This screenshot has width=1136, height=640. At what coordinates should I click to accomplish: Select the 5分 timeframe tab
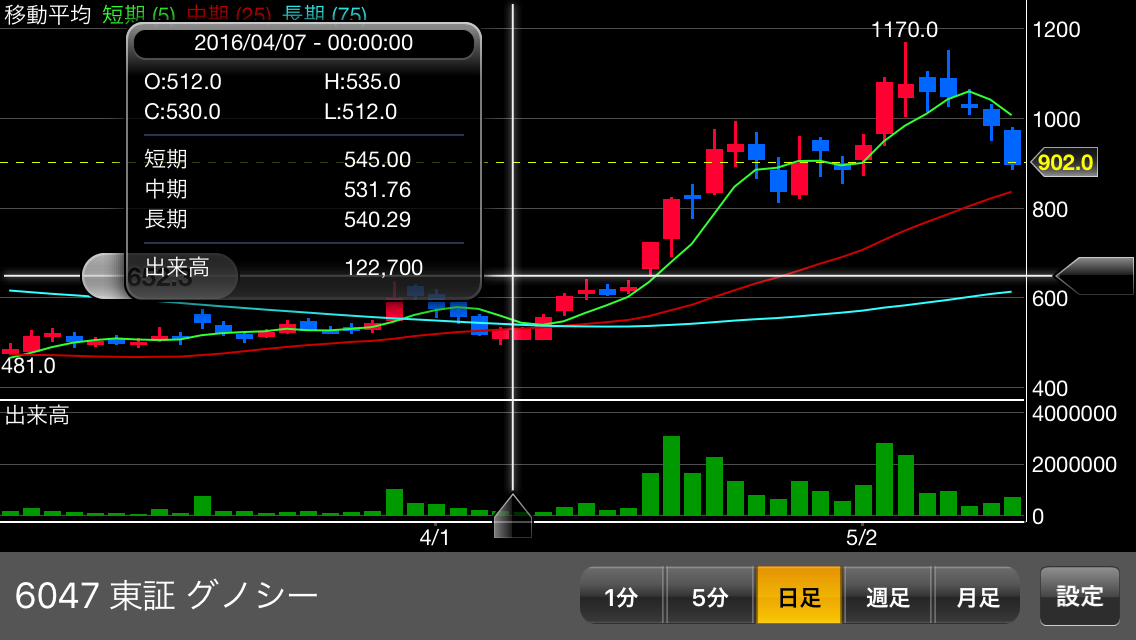[710, 597]
